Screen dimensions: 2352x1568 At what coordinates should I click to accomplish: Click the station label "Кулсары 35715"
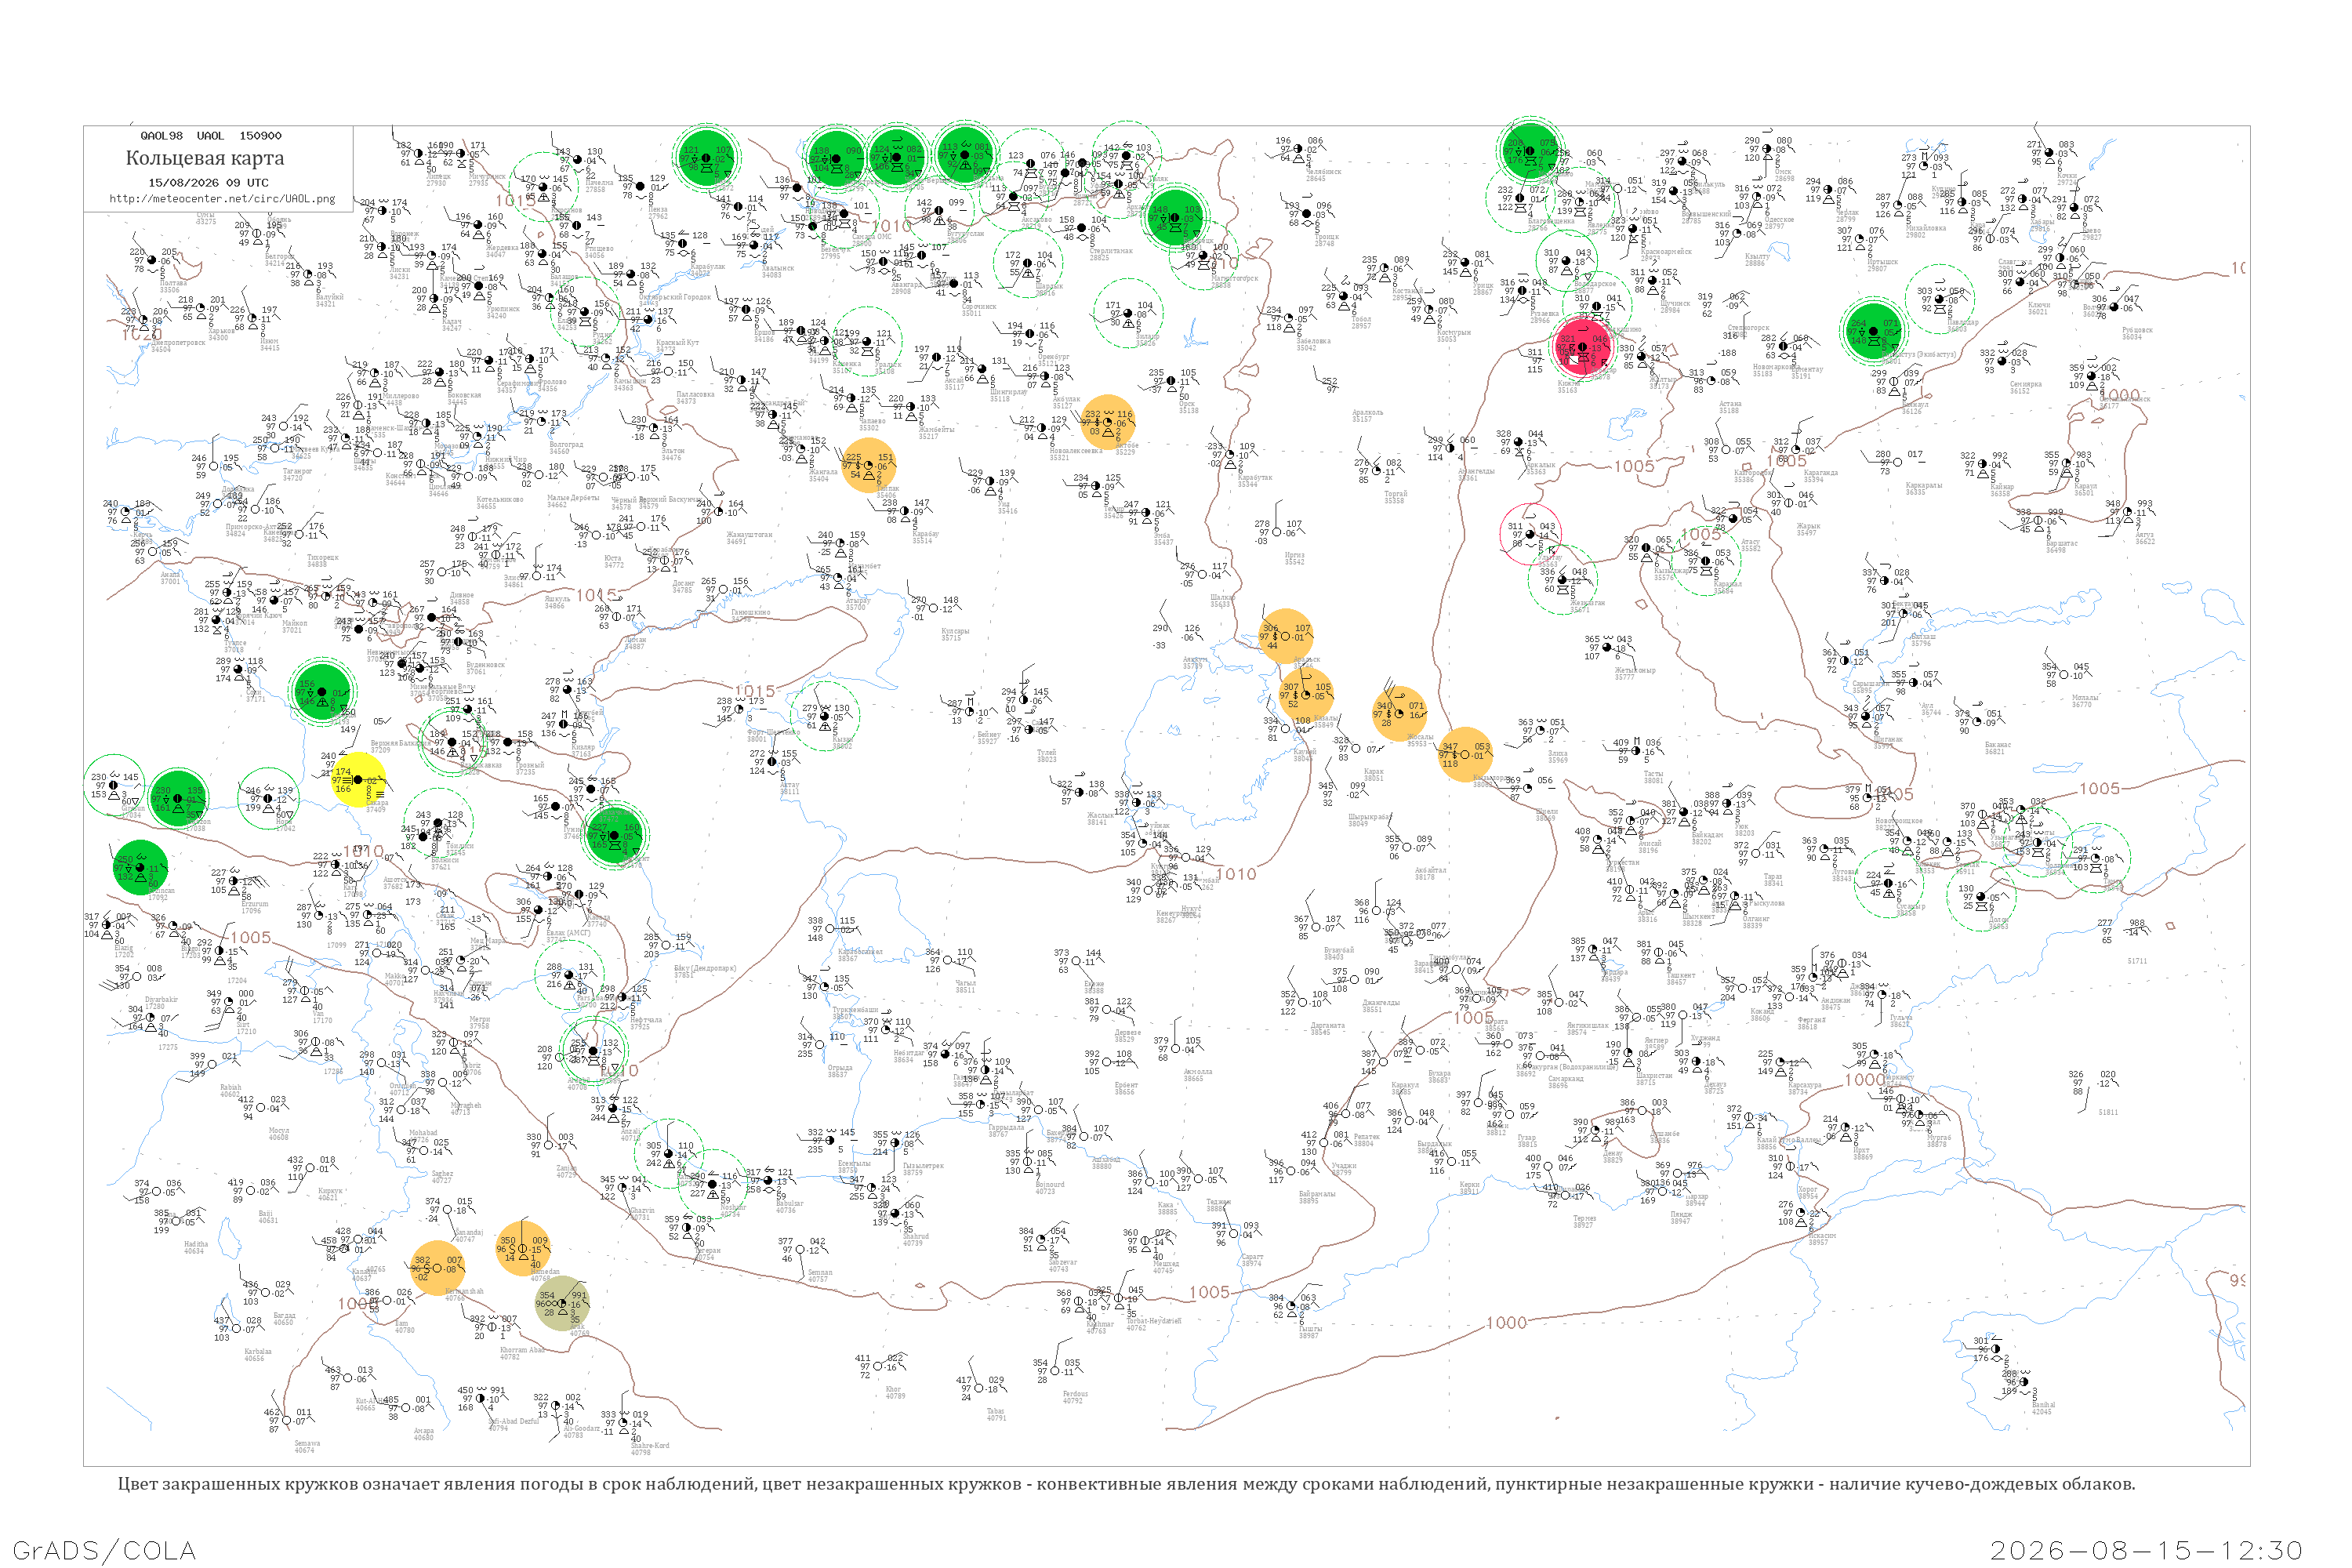pyautogui.click(x=955, y=634)
